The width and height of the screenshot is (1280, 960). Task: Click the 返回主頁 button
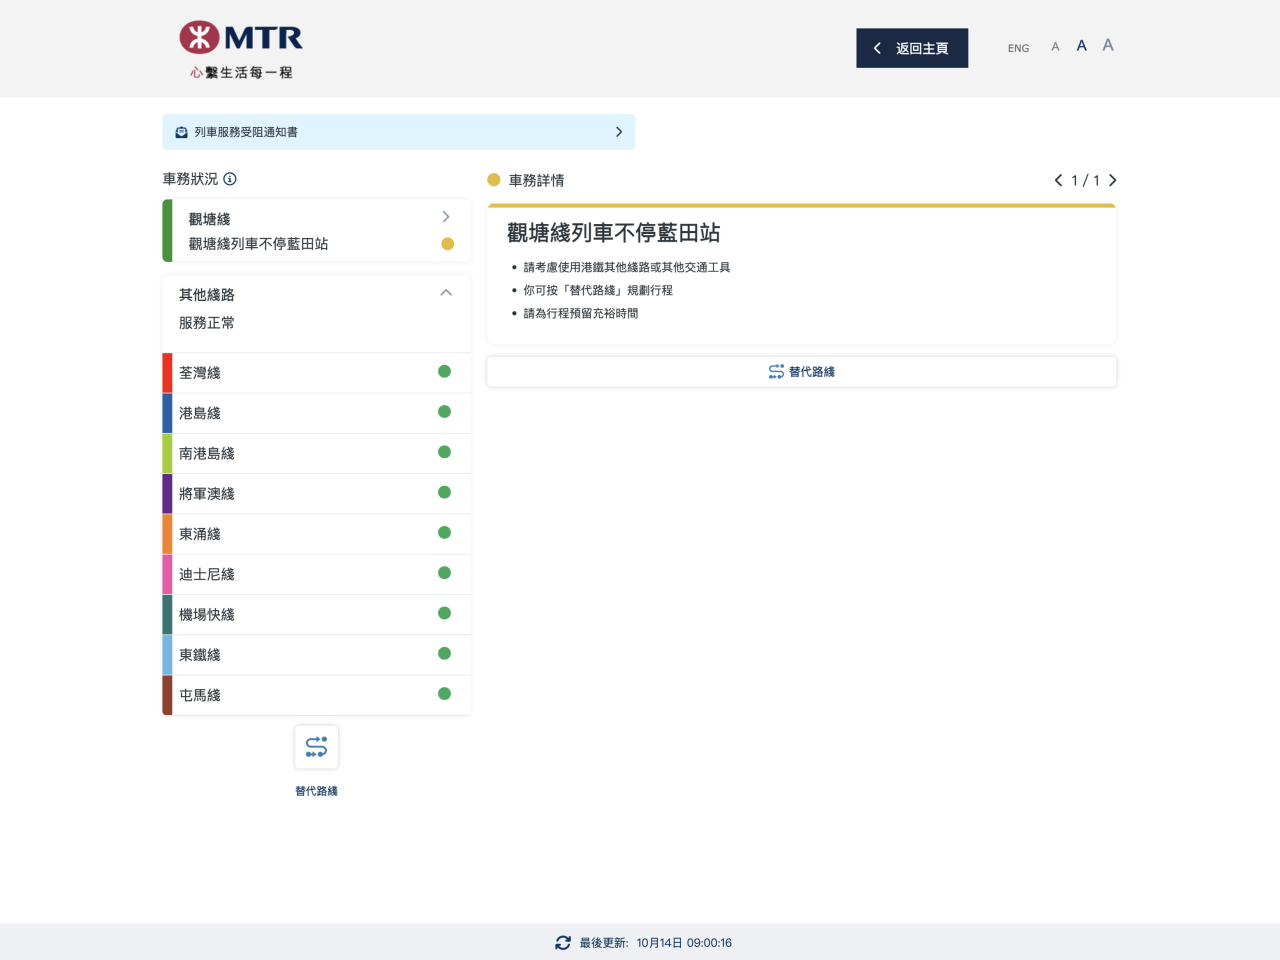click(x=912, y=48)
